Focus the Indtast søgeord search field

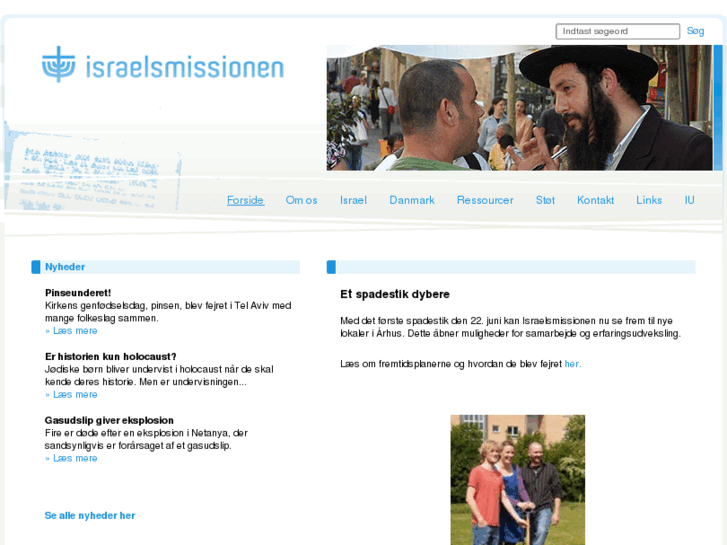[618, 32]
